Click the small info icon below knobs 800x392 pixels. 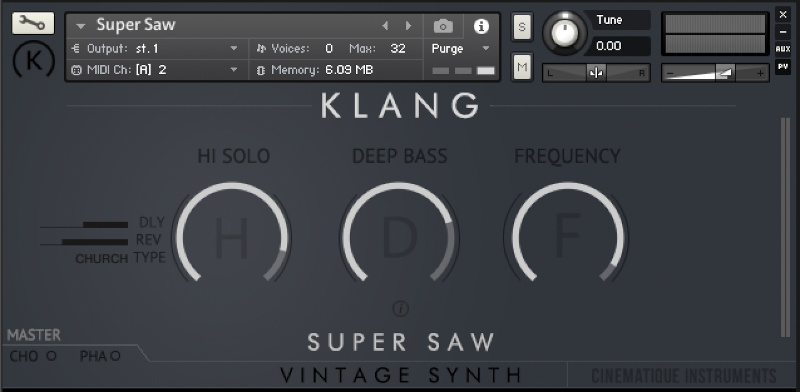401,309
